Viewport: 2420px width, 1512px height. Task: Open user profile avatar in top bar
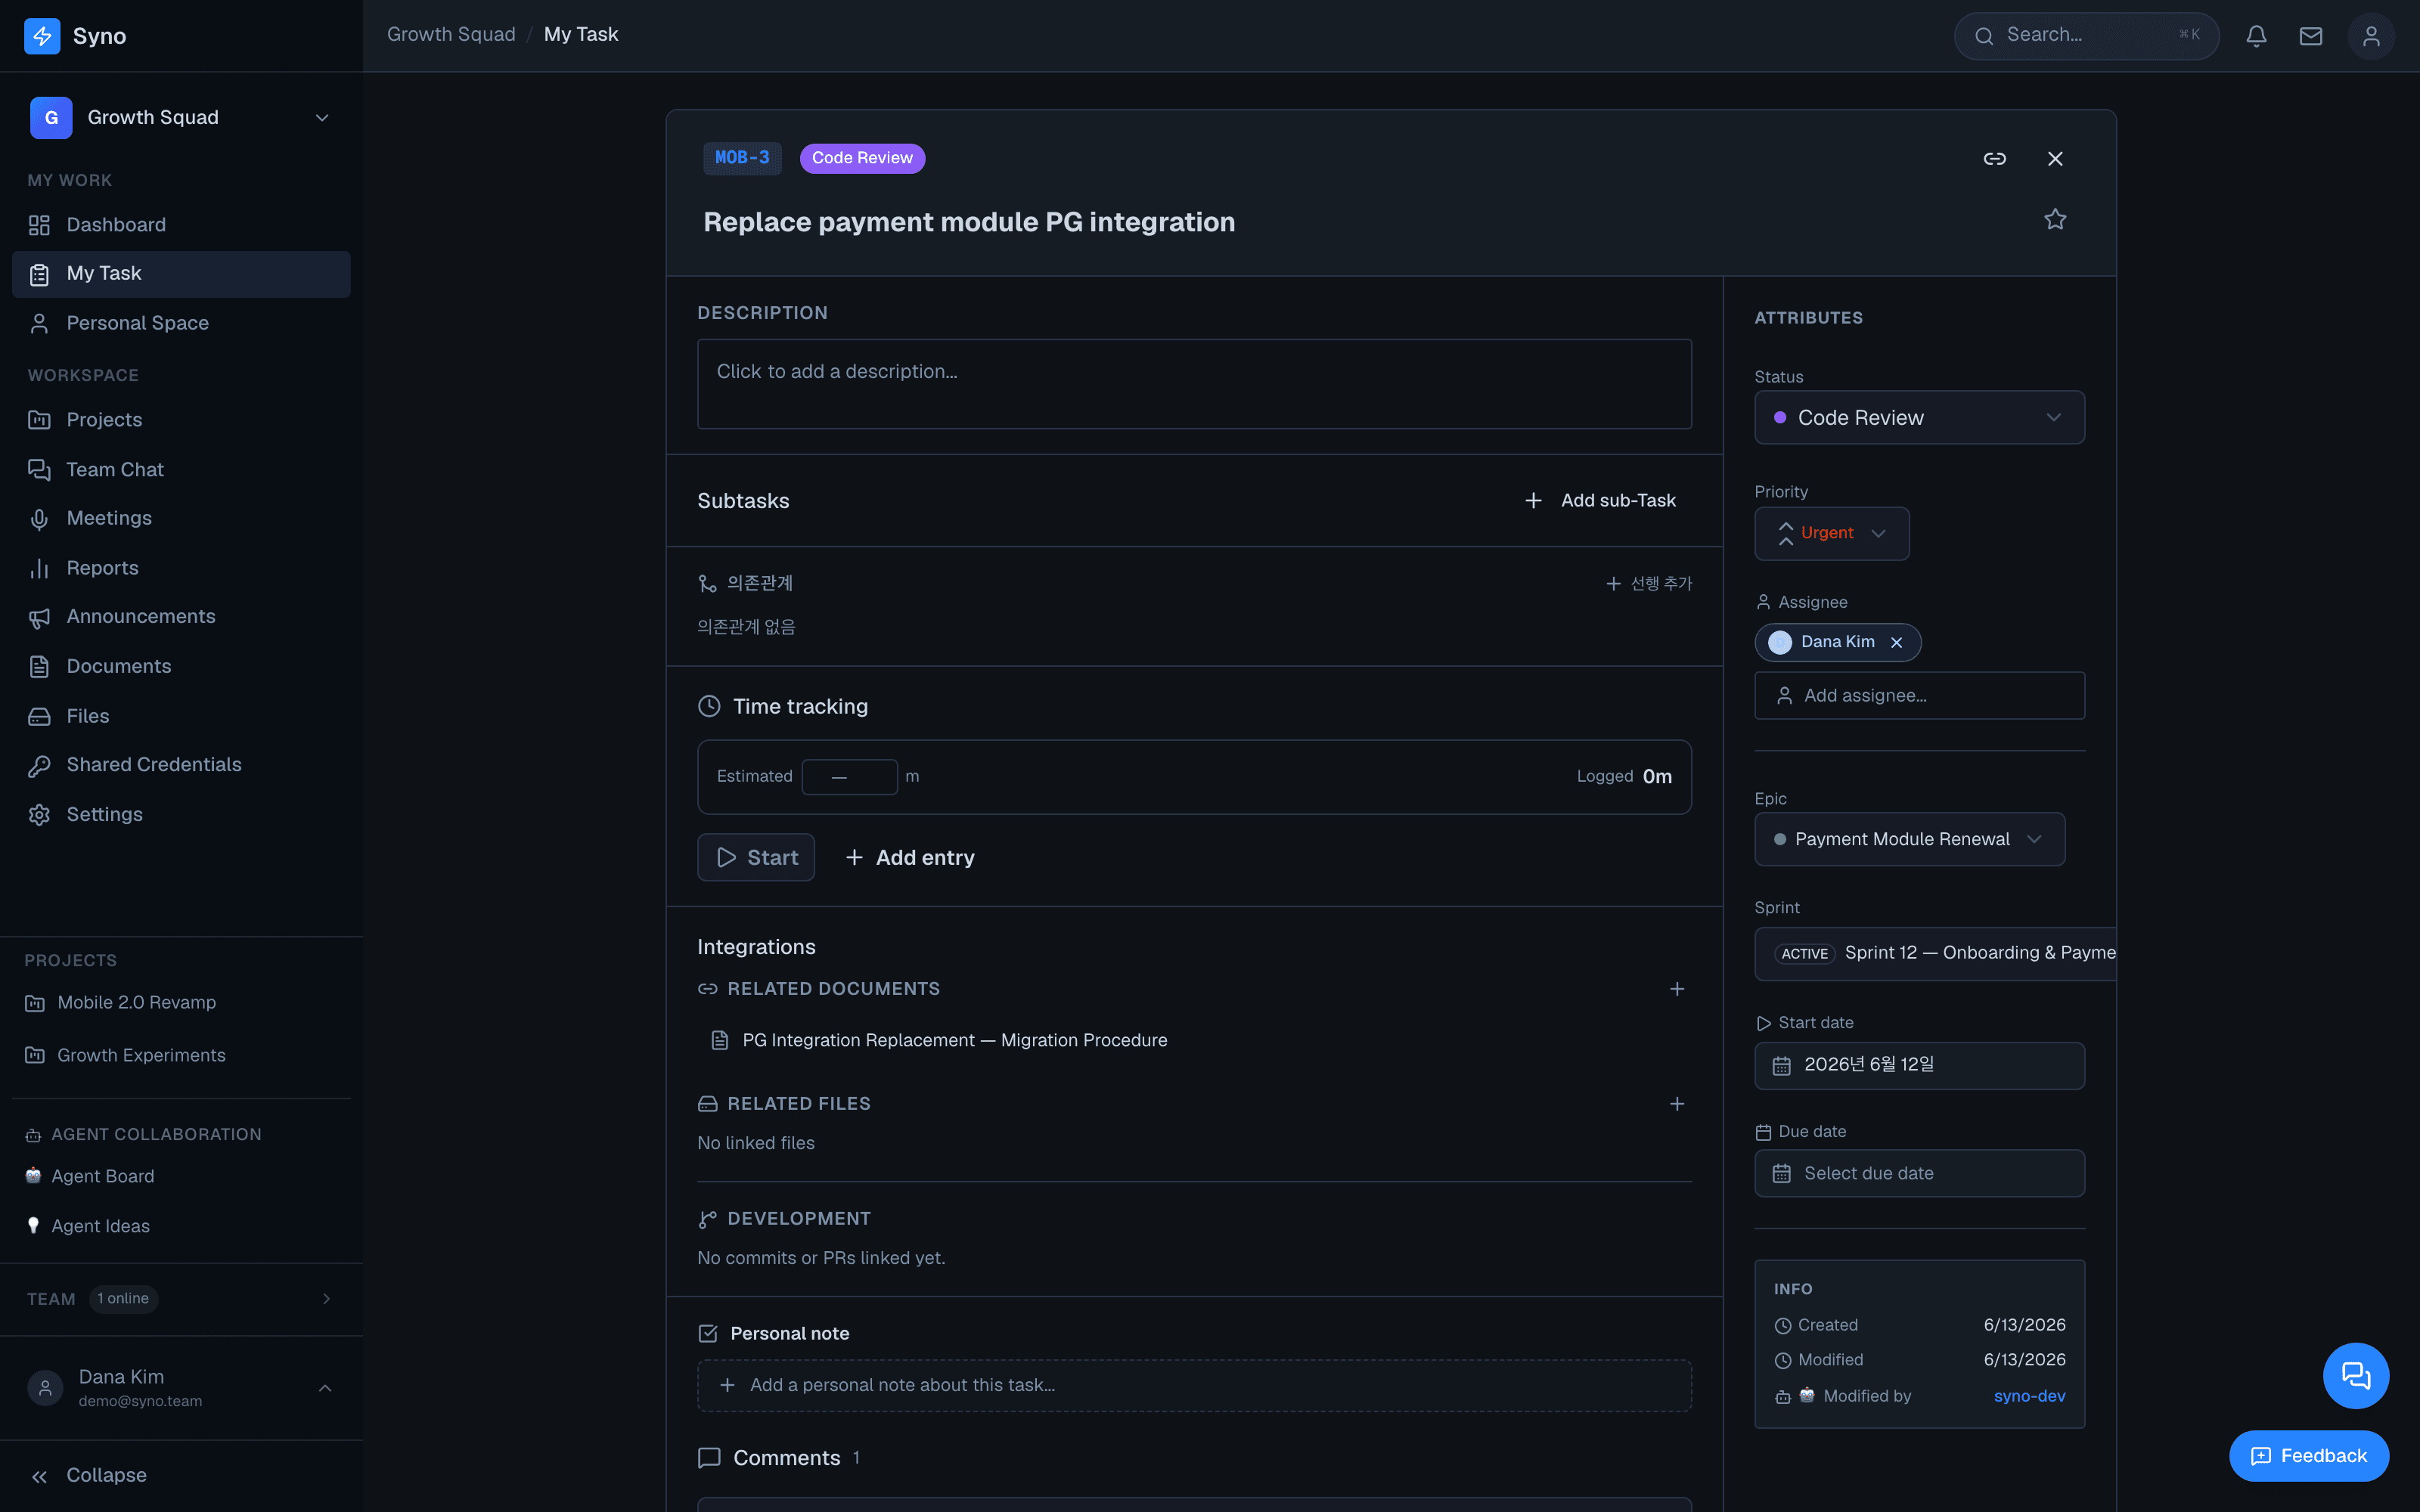tap(2371, 36)
